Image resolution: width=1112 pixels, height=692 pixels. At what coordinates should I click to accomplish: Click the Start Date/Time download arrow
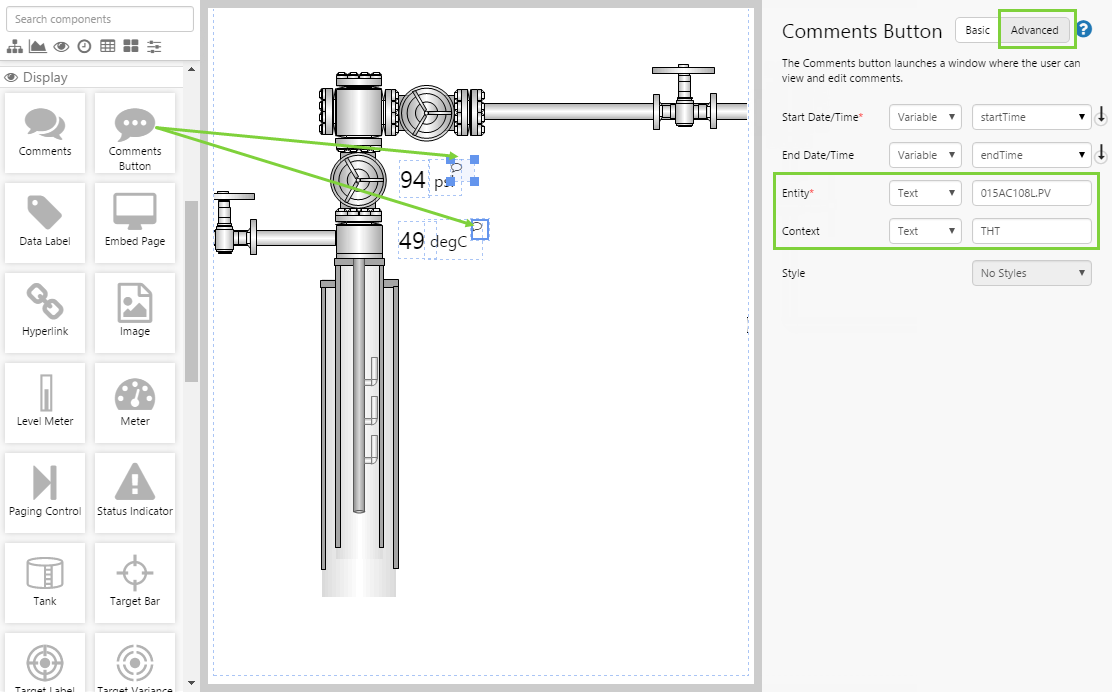[1101, 116]
